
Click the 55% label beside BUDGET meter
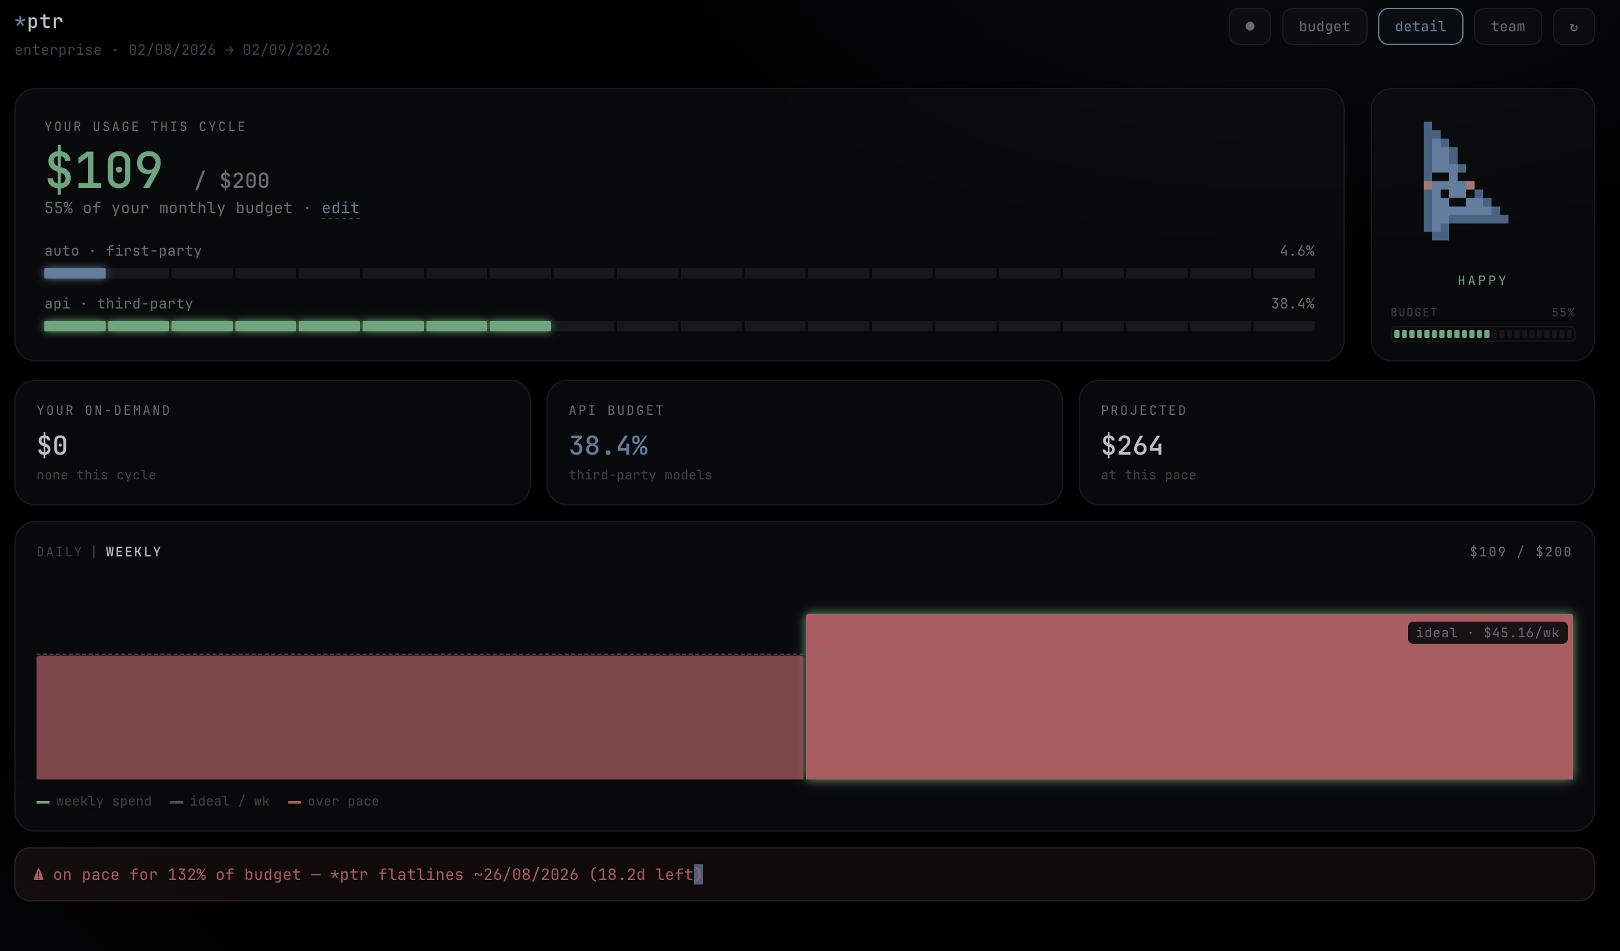[x=1563, y=313]
